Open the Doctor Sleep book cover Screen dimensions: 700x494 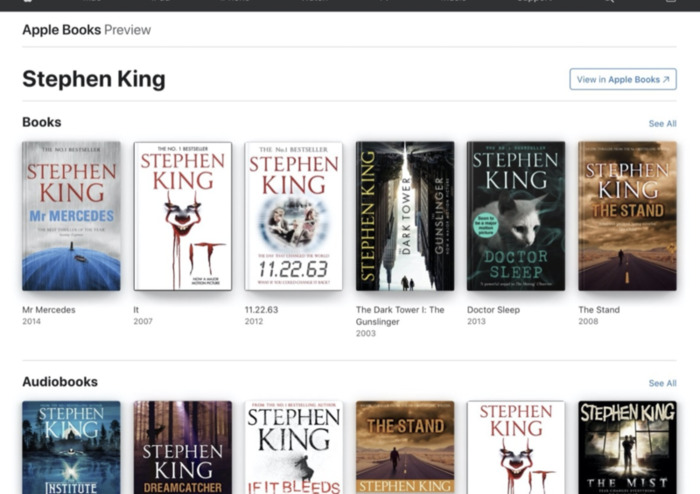tap(515, 215)
